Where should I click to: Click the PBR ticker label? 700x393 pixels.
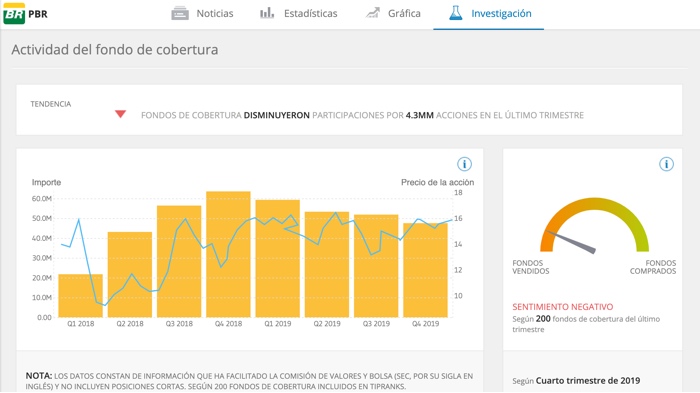click(38, 14)
